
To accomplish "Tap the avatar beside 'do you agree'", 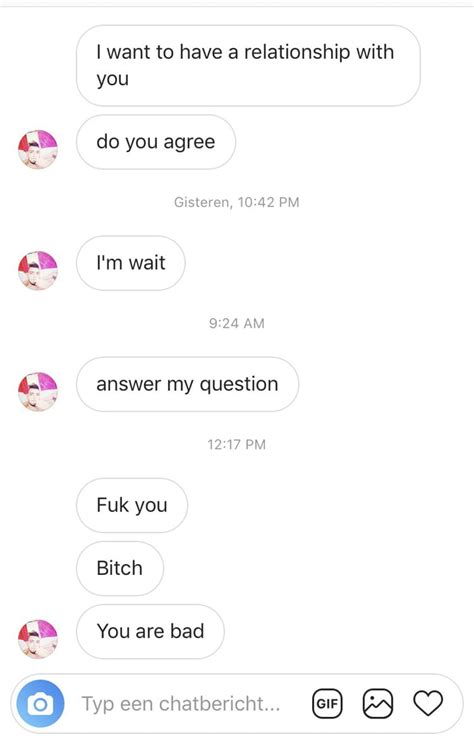I will click(38, 149).
